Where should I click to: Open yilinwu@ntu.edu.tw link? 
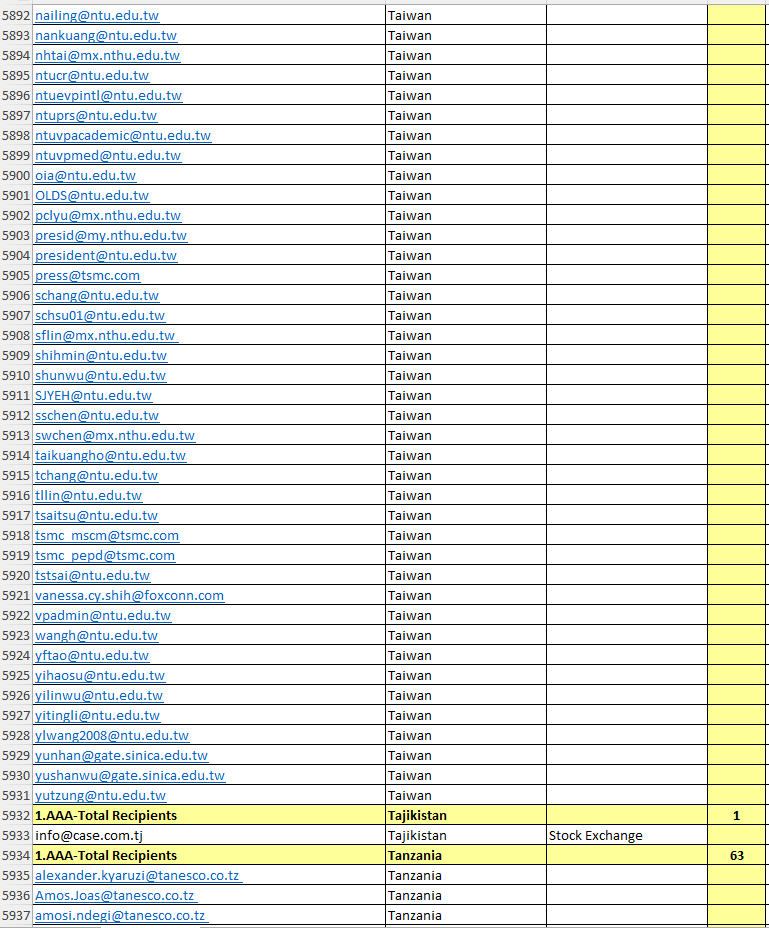[99, 696]
